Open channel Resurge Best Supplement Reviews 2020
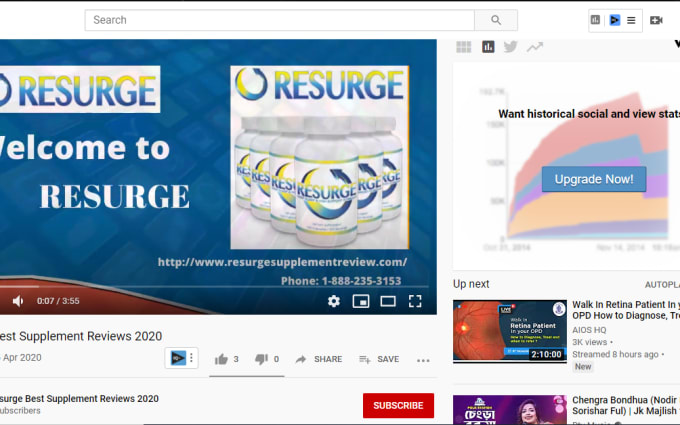This screenshot has width=680, height=425. [x=79, y=399]
